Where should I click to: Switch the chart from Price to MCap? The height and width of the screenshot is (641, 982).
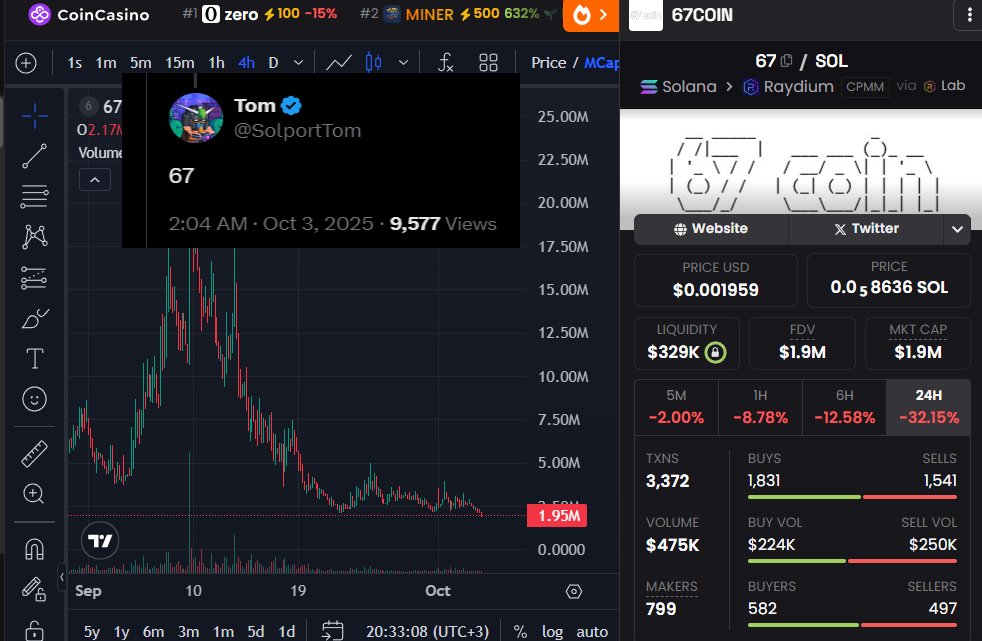click(x=603, y=62)
